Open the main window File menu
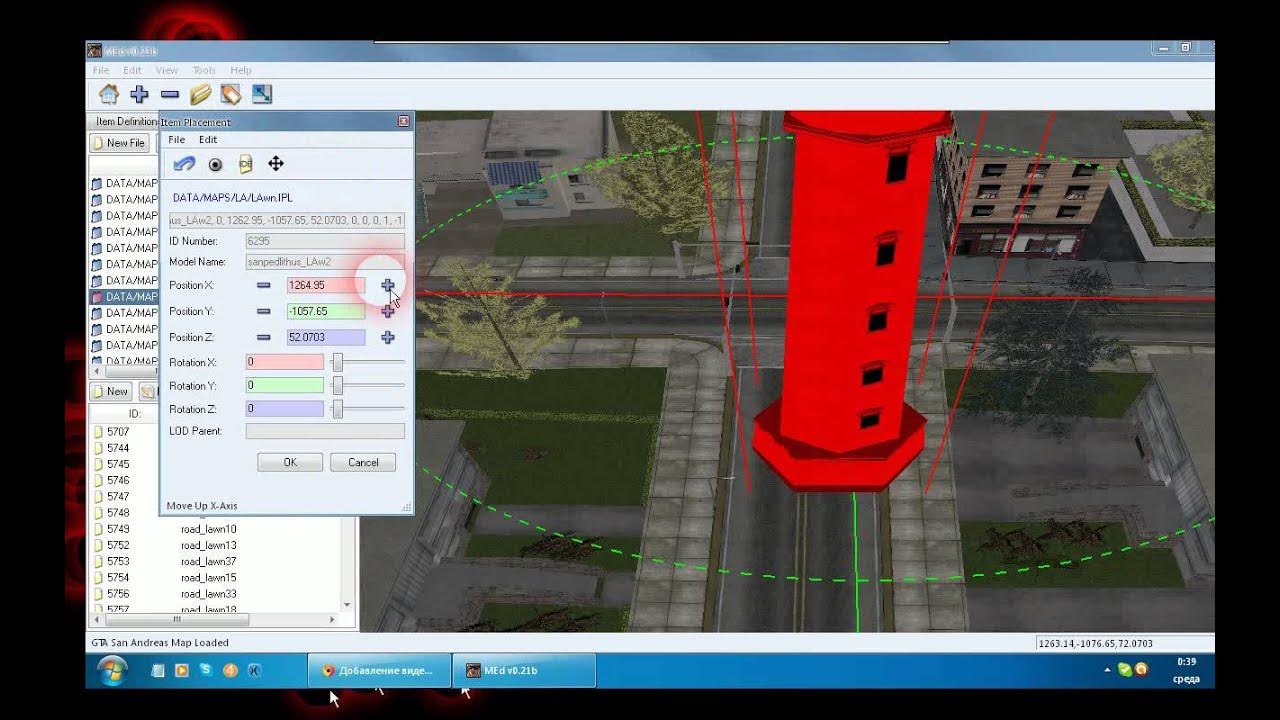The image size is (1280, 720). [x=101, y=70]
